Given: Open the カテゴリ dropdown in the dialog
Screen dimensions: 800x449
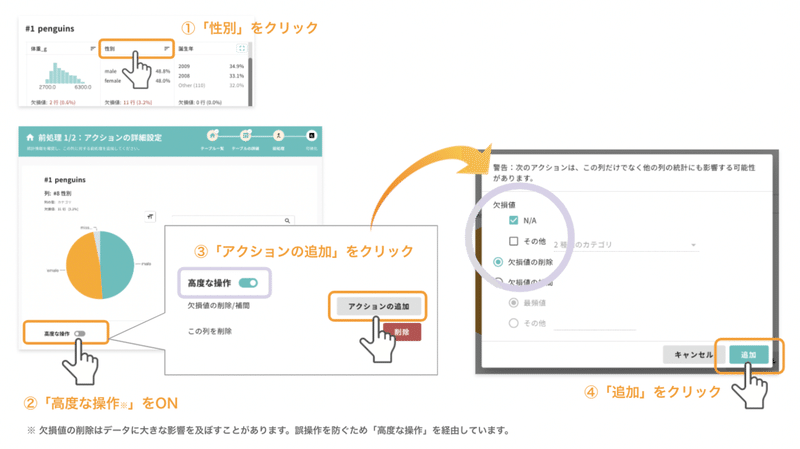Looking at the screenshot, I should [x=626, y=245].
